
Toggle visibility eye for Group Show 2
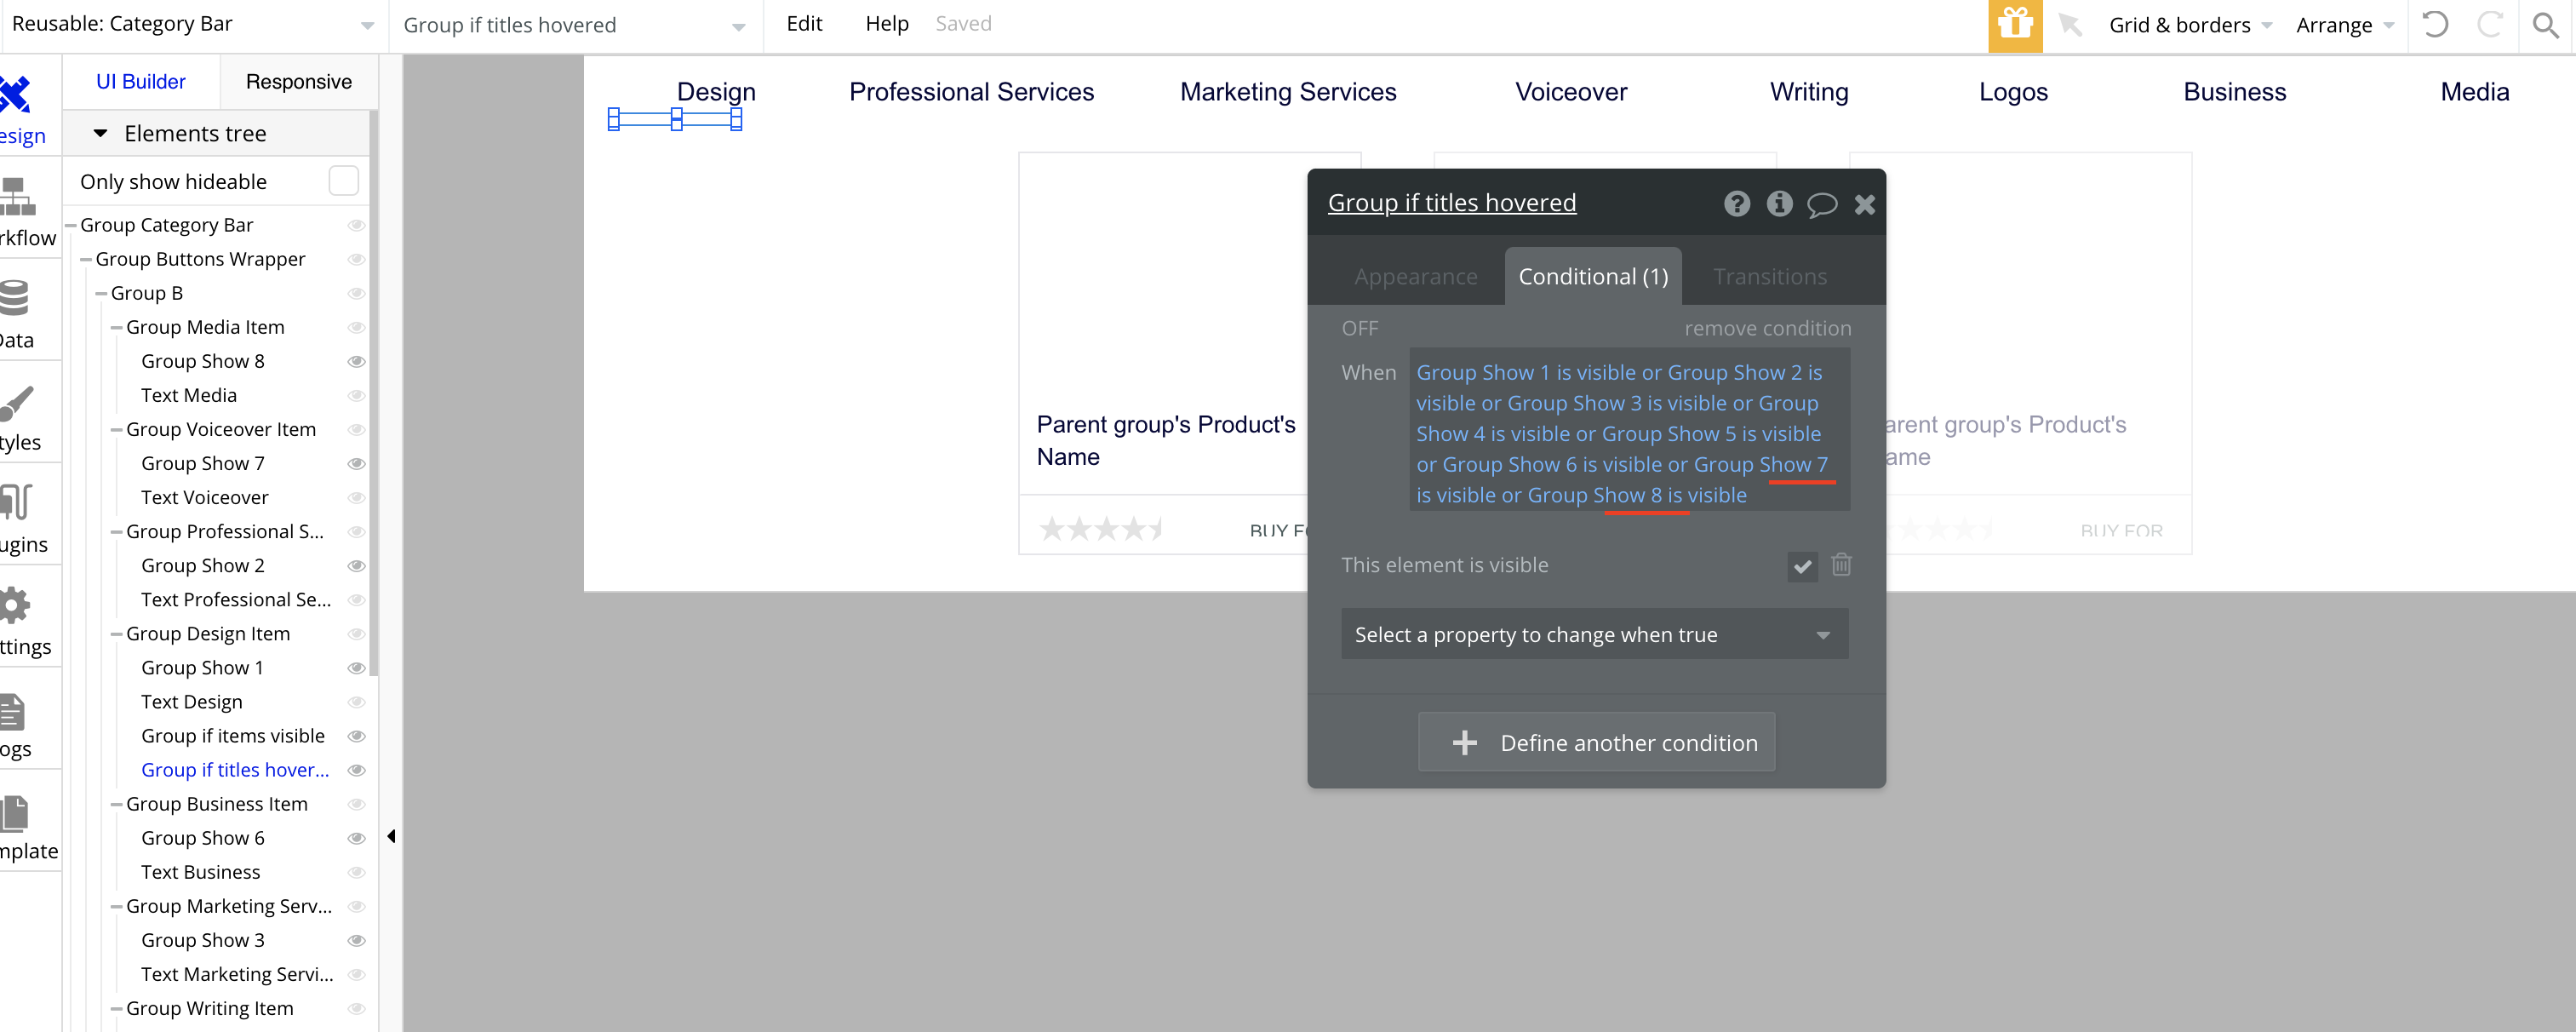click(x=356, y=565)
